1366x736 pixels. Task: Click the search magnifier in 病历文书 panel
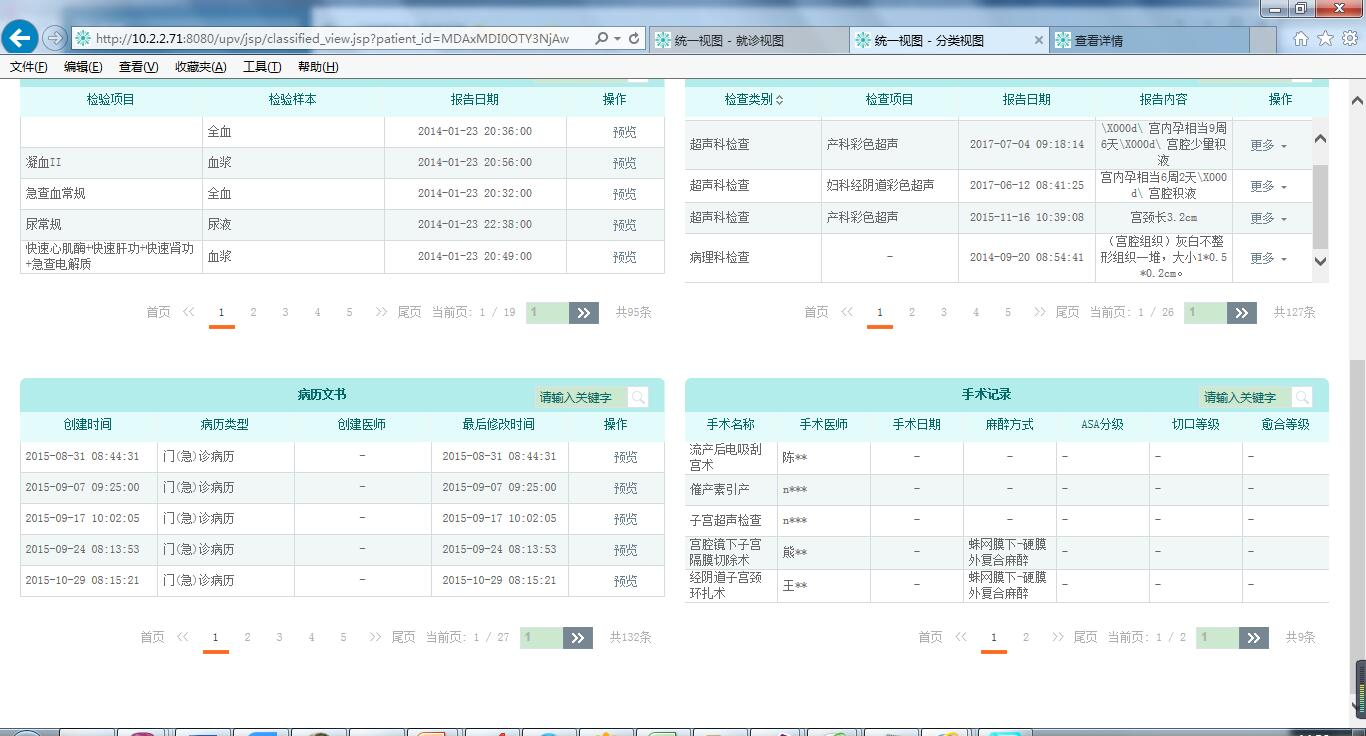click(x=638, y=397)
